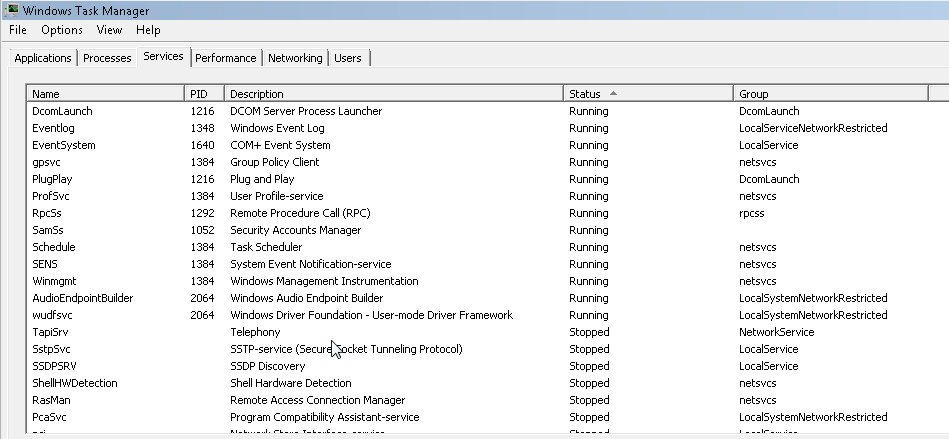This screenshot has width=949, height=439.
Task: Open the File menu
Action: [18, 30]
